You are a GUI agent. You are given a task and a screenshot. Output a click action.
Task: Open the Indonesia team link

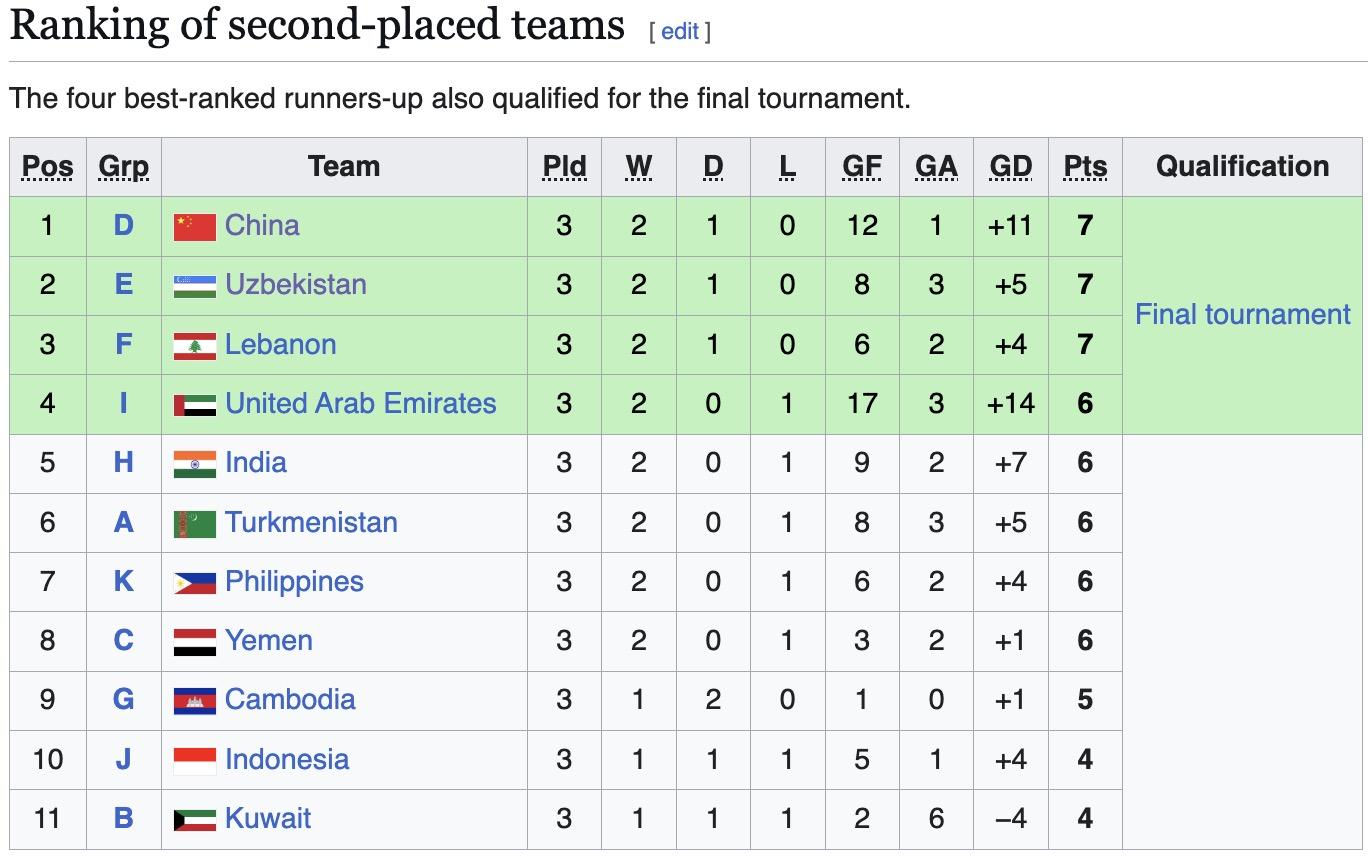[x=287, y=759]
